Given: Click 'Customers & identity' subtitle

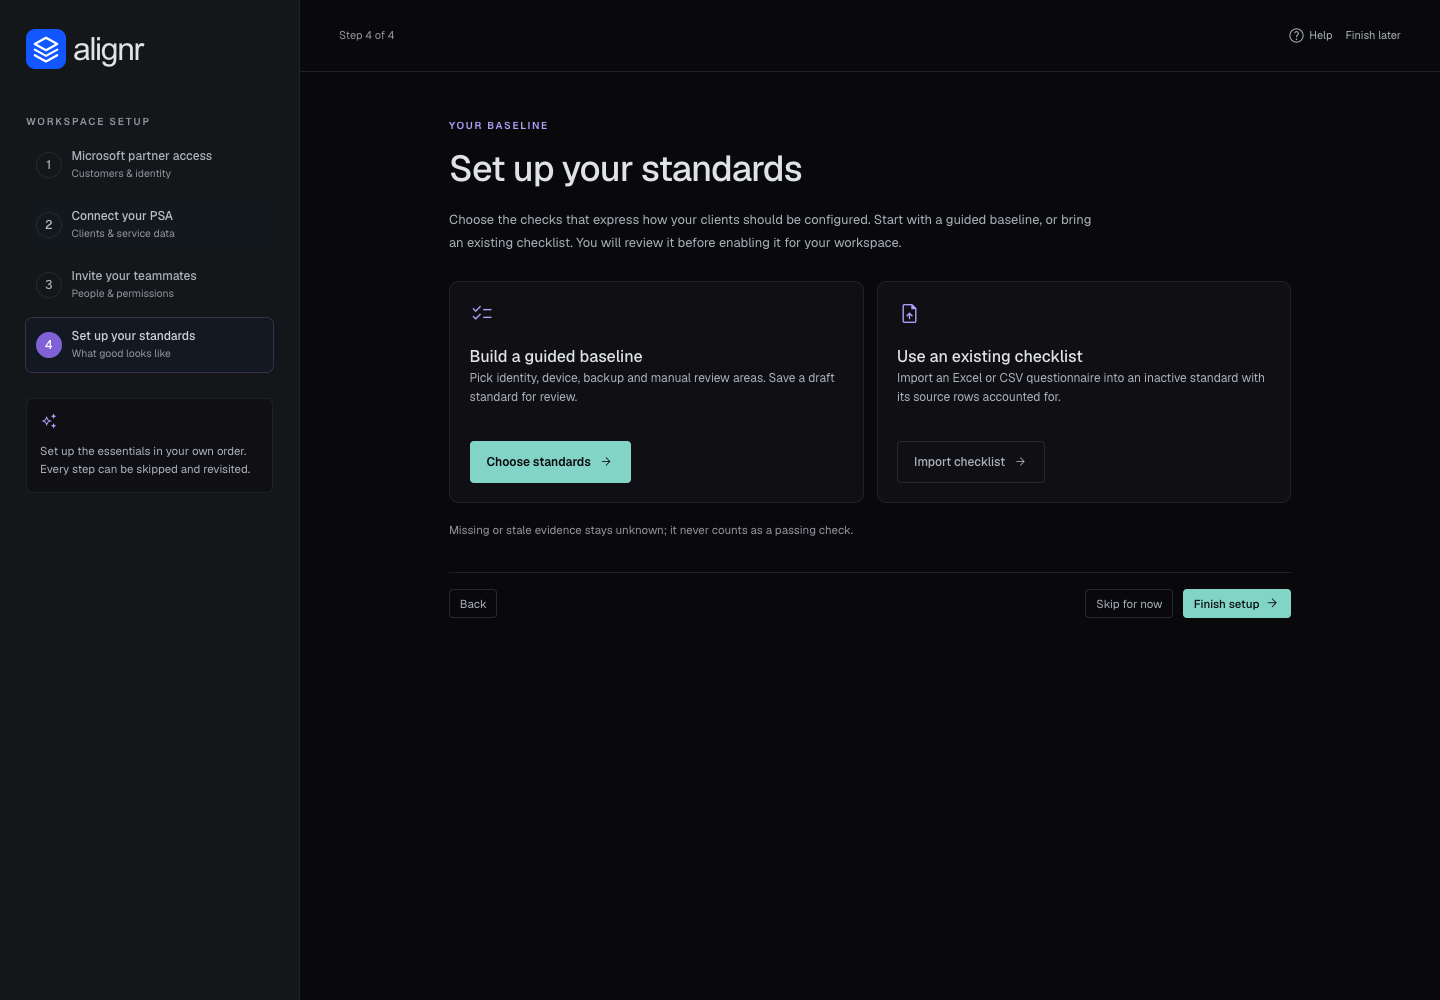Looking at the screenshot, I should pyautogui.click(x=121, y=174).
